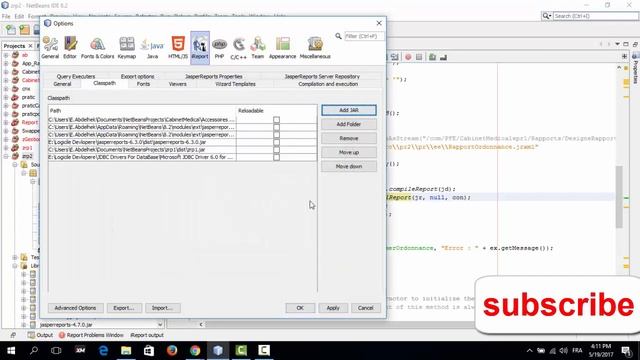Open the General options category
Screen dimensions: 640x360
50,48
